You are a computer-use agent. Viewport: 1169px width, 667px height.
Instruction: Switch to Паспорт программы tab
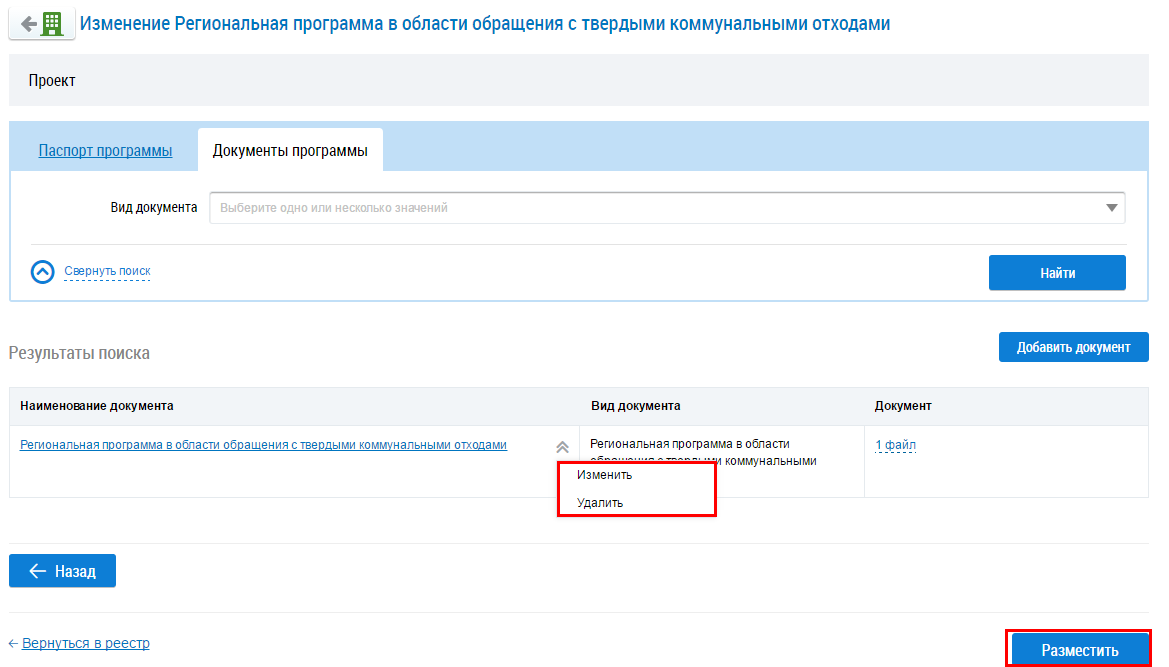(105, 151)
